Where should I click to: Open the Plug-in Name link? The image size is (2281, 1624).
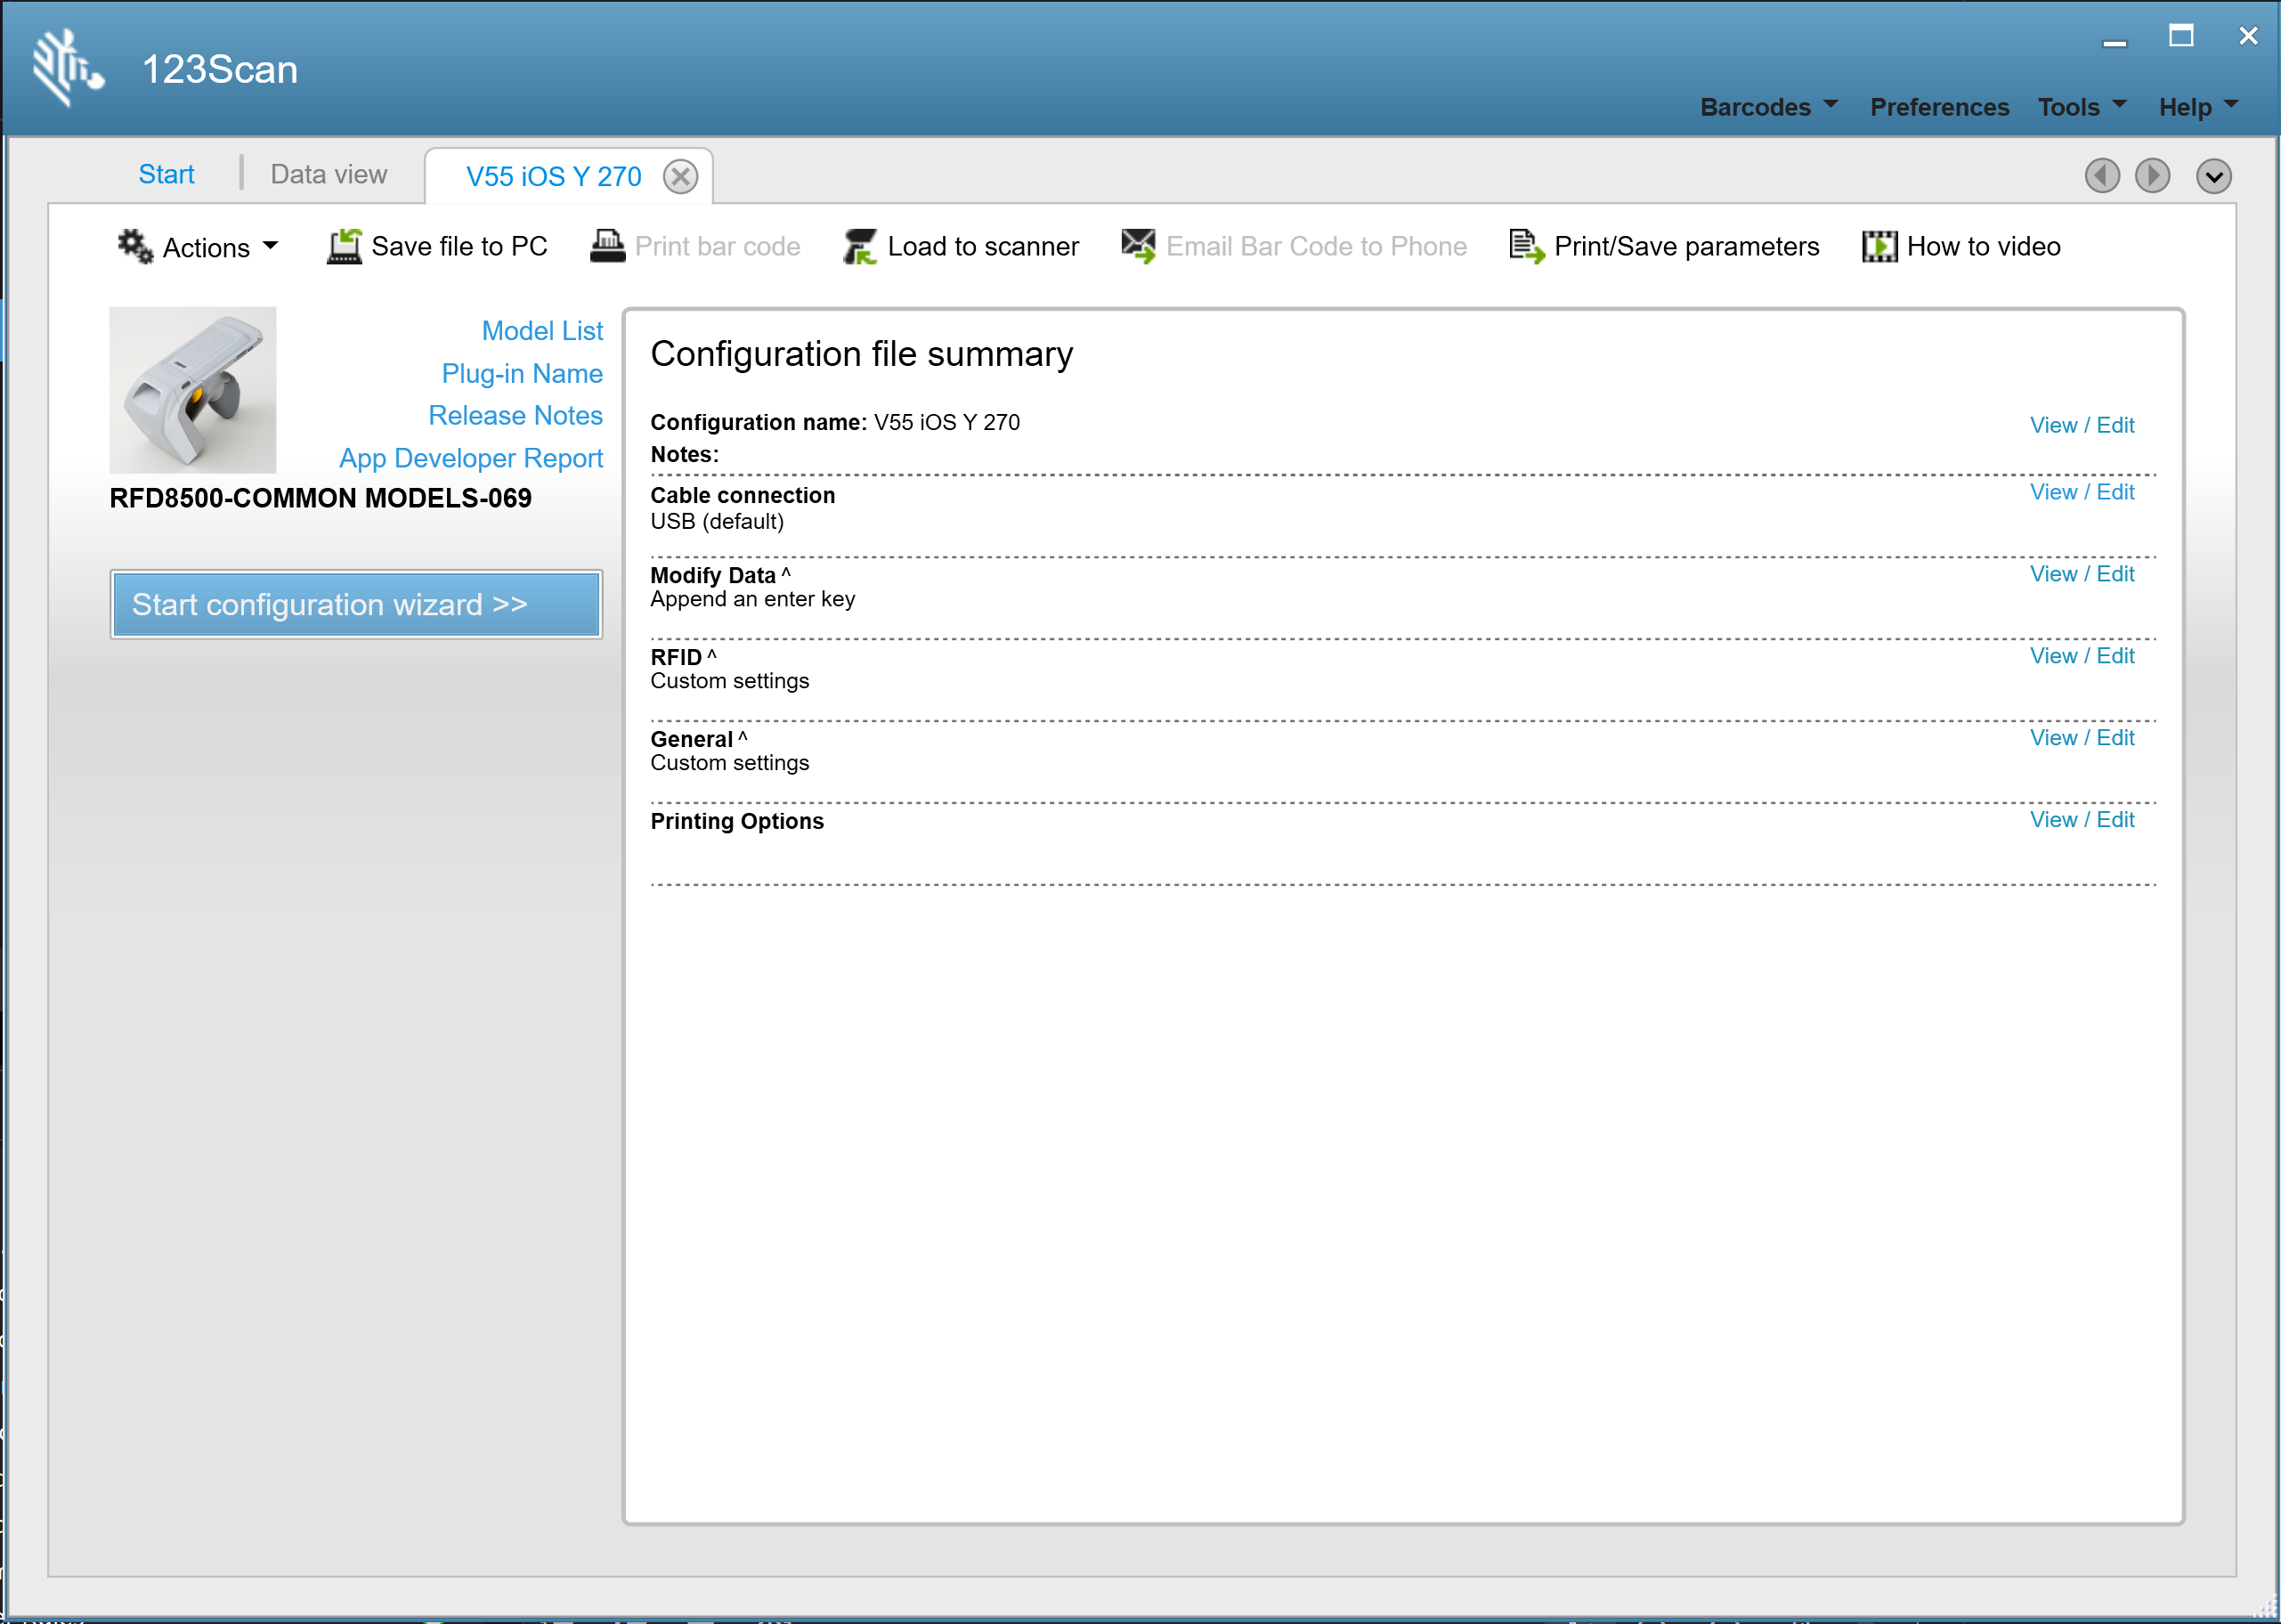522,374
